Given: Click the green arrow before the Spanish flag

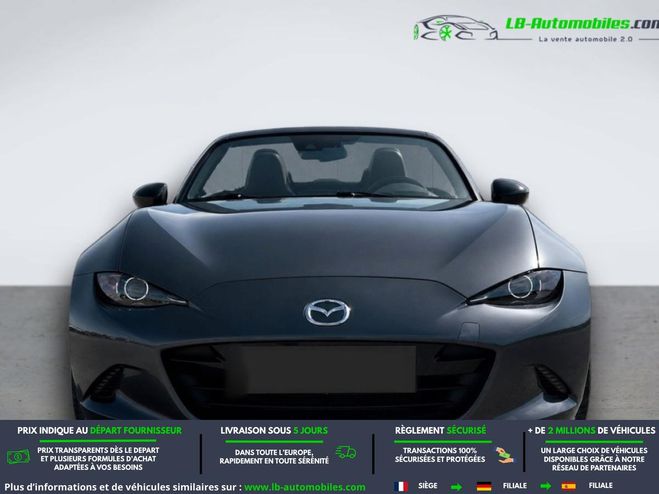Looking at the screenshot, I should point(545,487).
